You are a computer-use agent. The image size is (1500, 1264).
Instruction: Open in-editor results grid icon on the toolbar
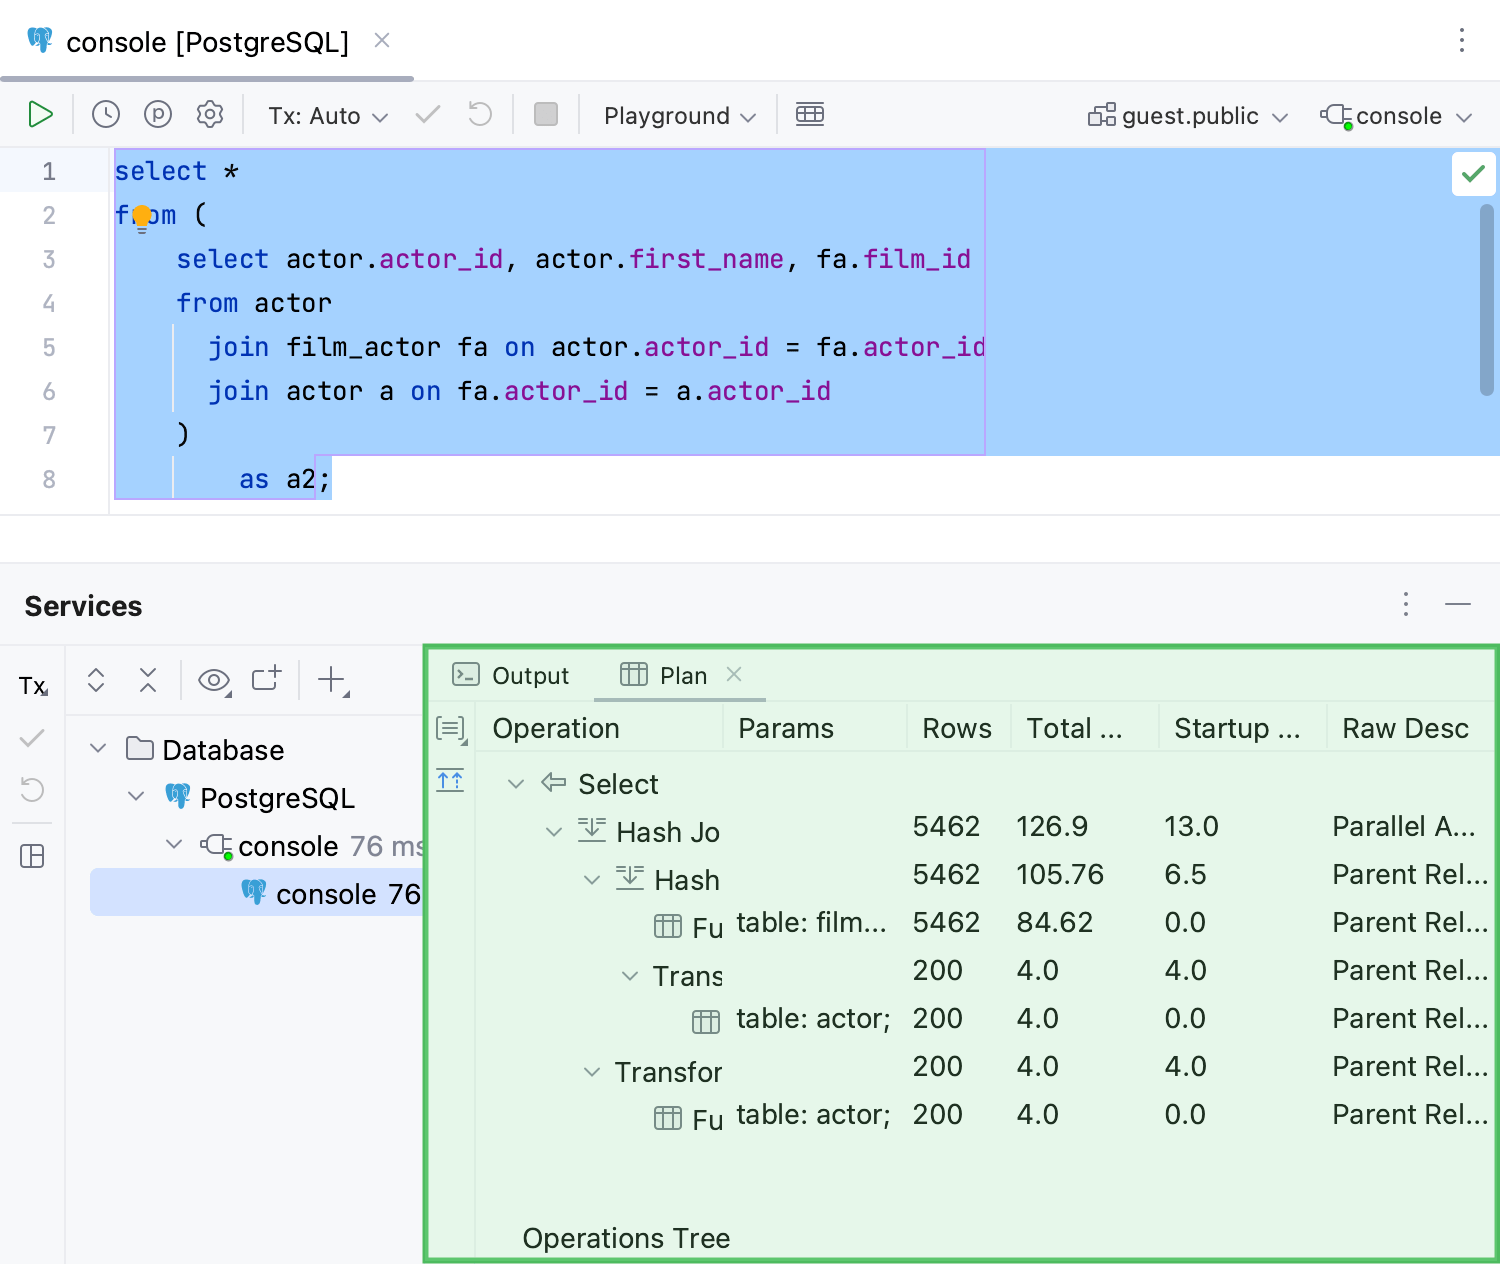click(x=810, y=114)
